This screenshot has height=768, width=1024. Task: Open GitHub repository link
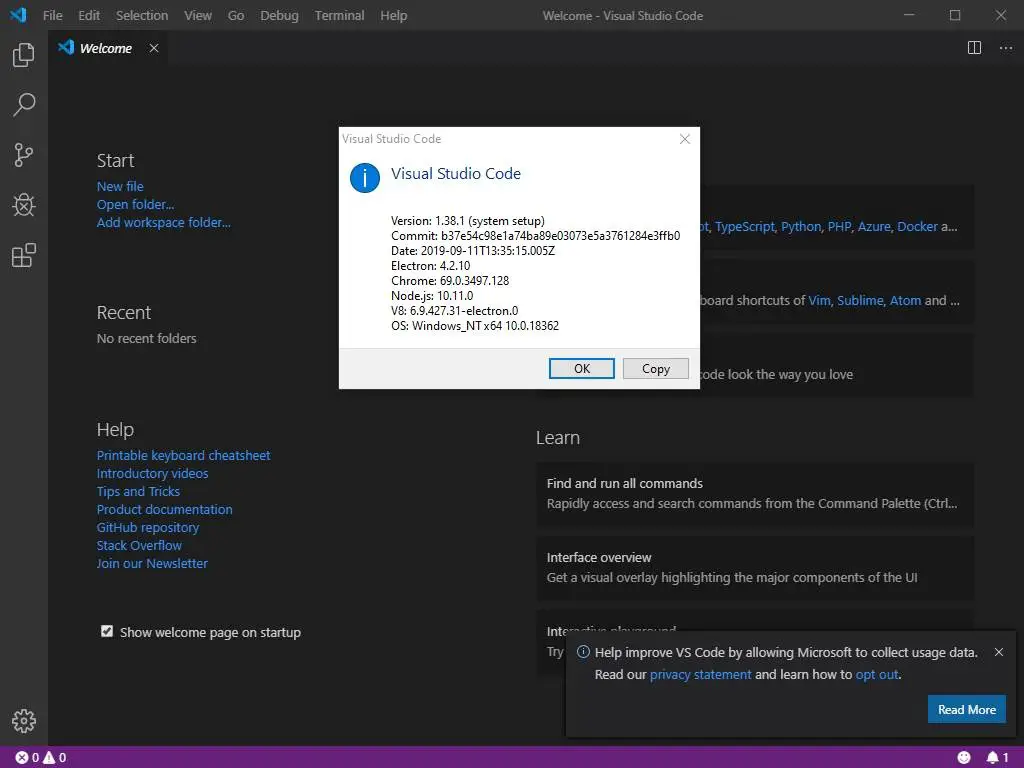148,527
